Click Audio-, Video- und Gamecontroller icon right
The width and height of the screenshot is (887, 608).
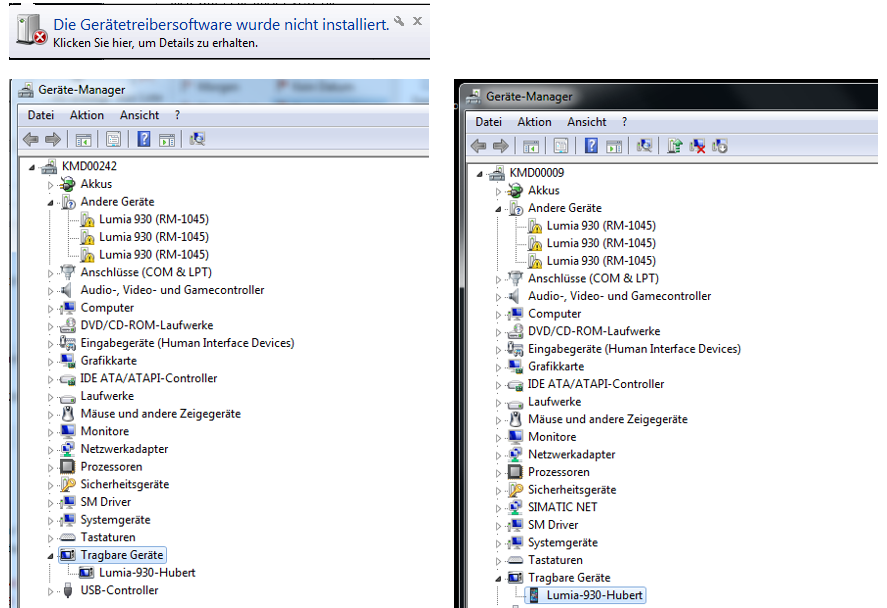(x=515, y=296)
